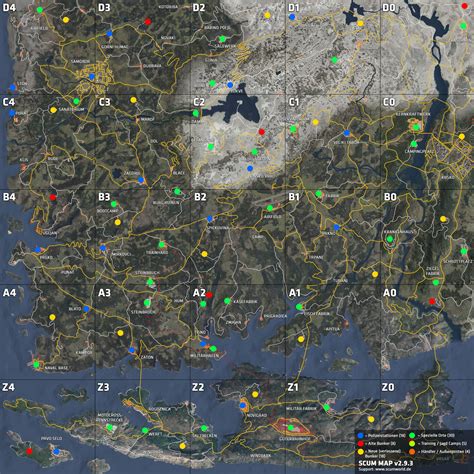Click the red bunker marker in sector A0
This screenshot has height=474, width=474.
click(x=432, y=301)
